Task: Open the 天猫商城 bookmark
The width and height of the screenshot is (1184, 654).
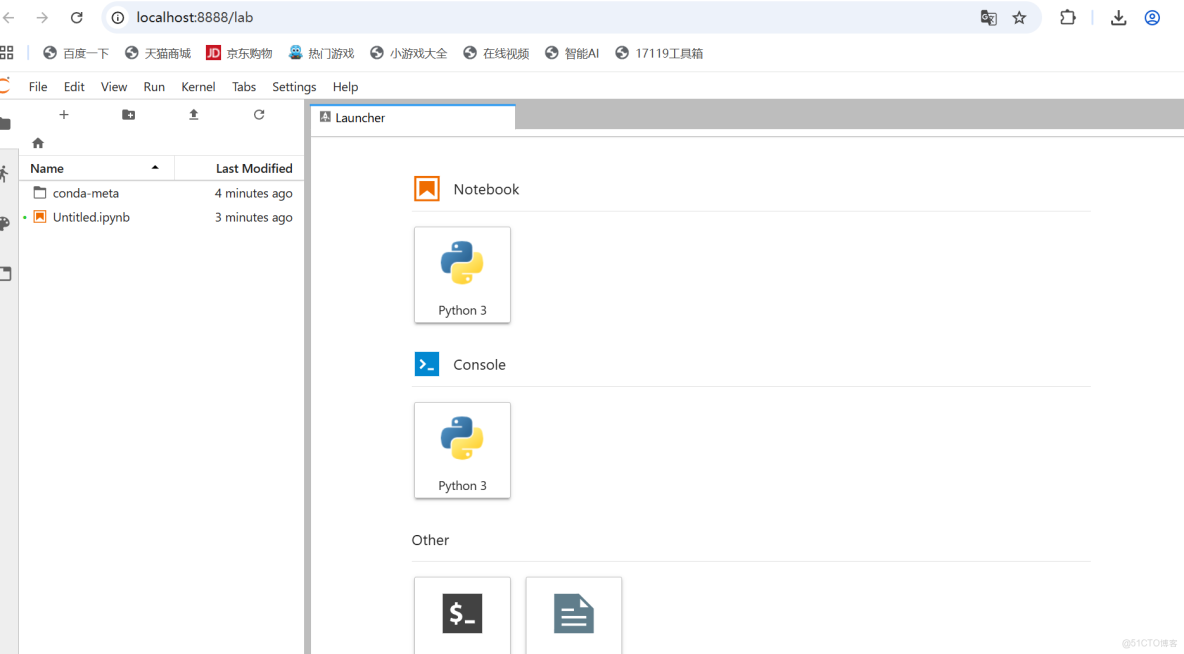Action: click(x=158, y=53)
